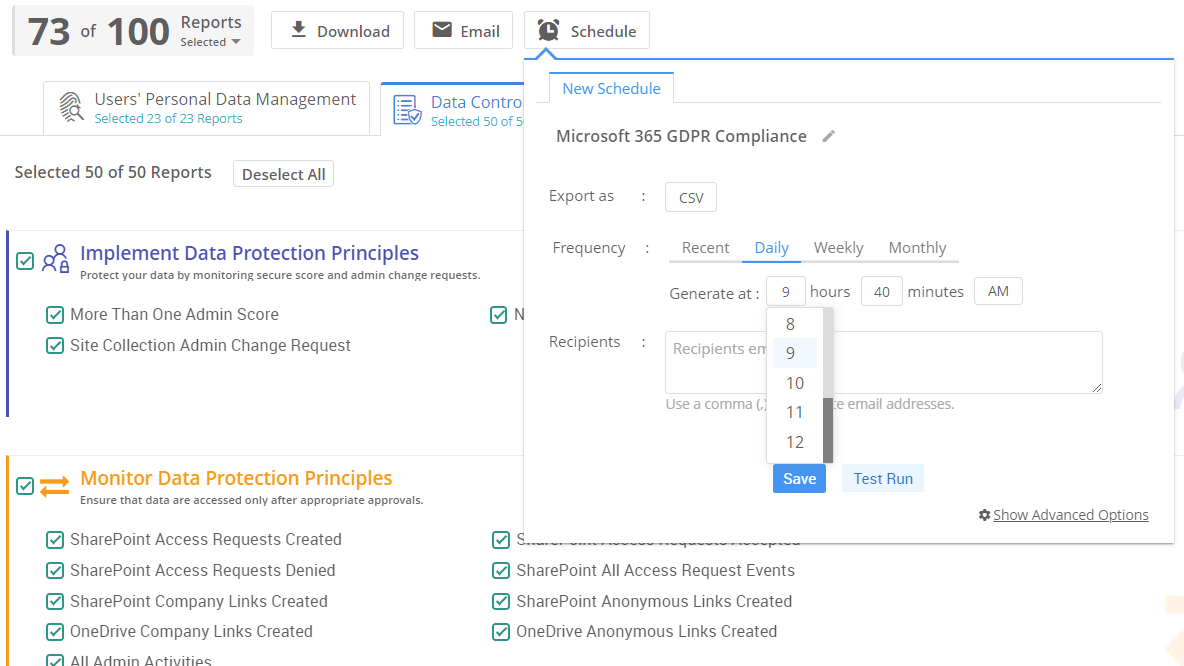Screen dimensions: 1184x666
Task: Toggle the Implement Data Protection Principles section checkbox
Action: click(24, 261)
